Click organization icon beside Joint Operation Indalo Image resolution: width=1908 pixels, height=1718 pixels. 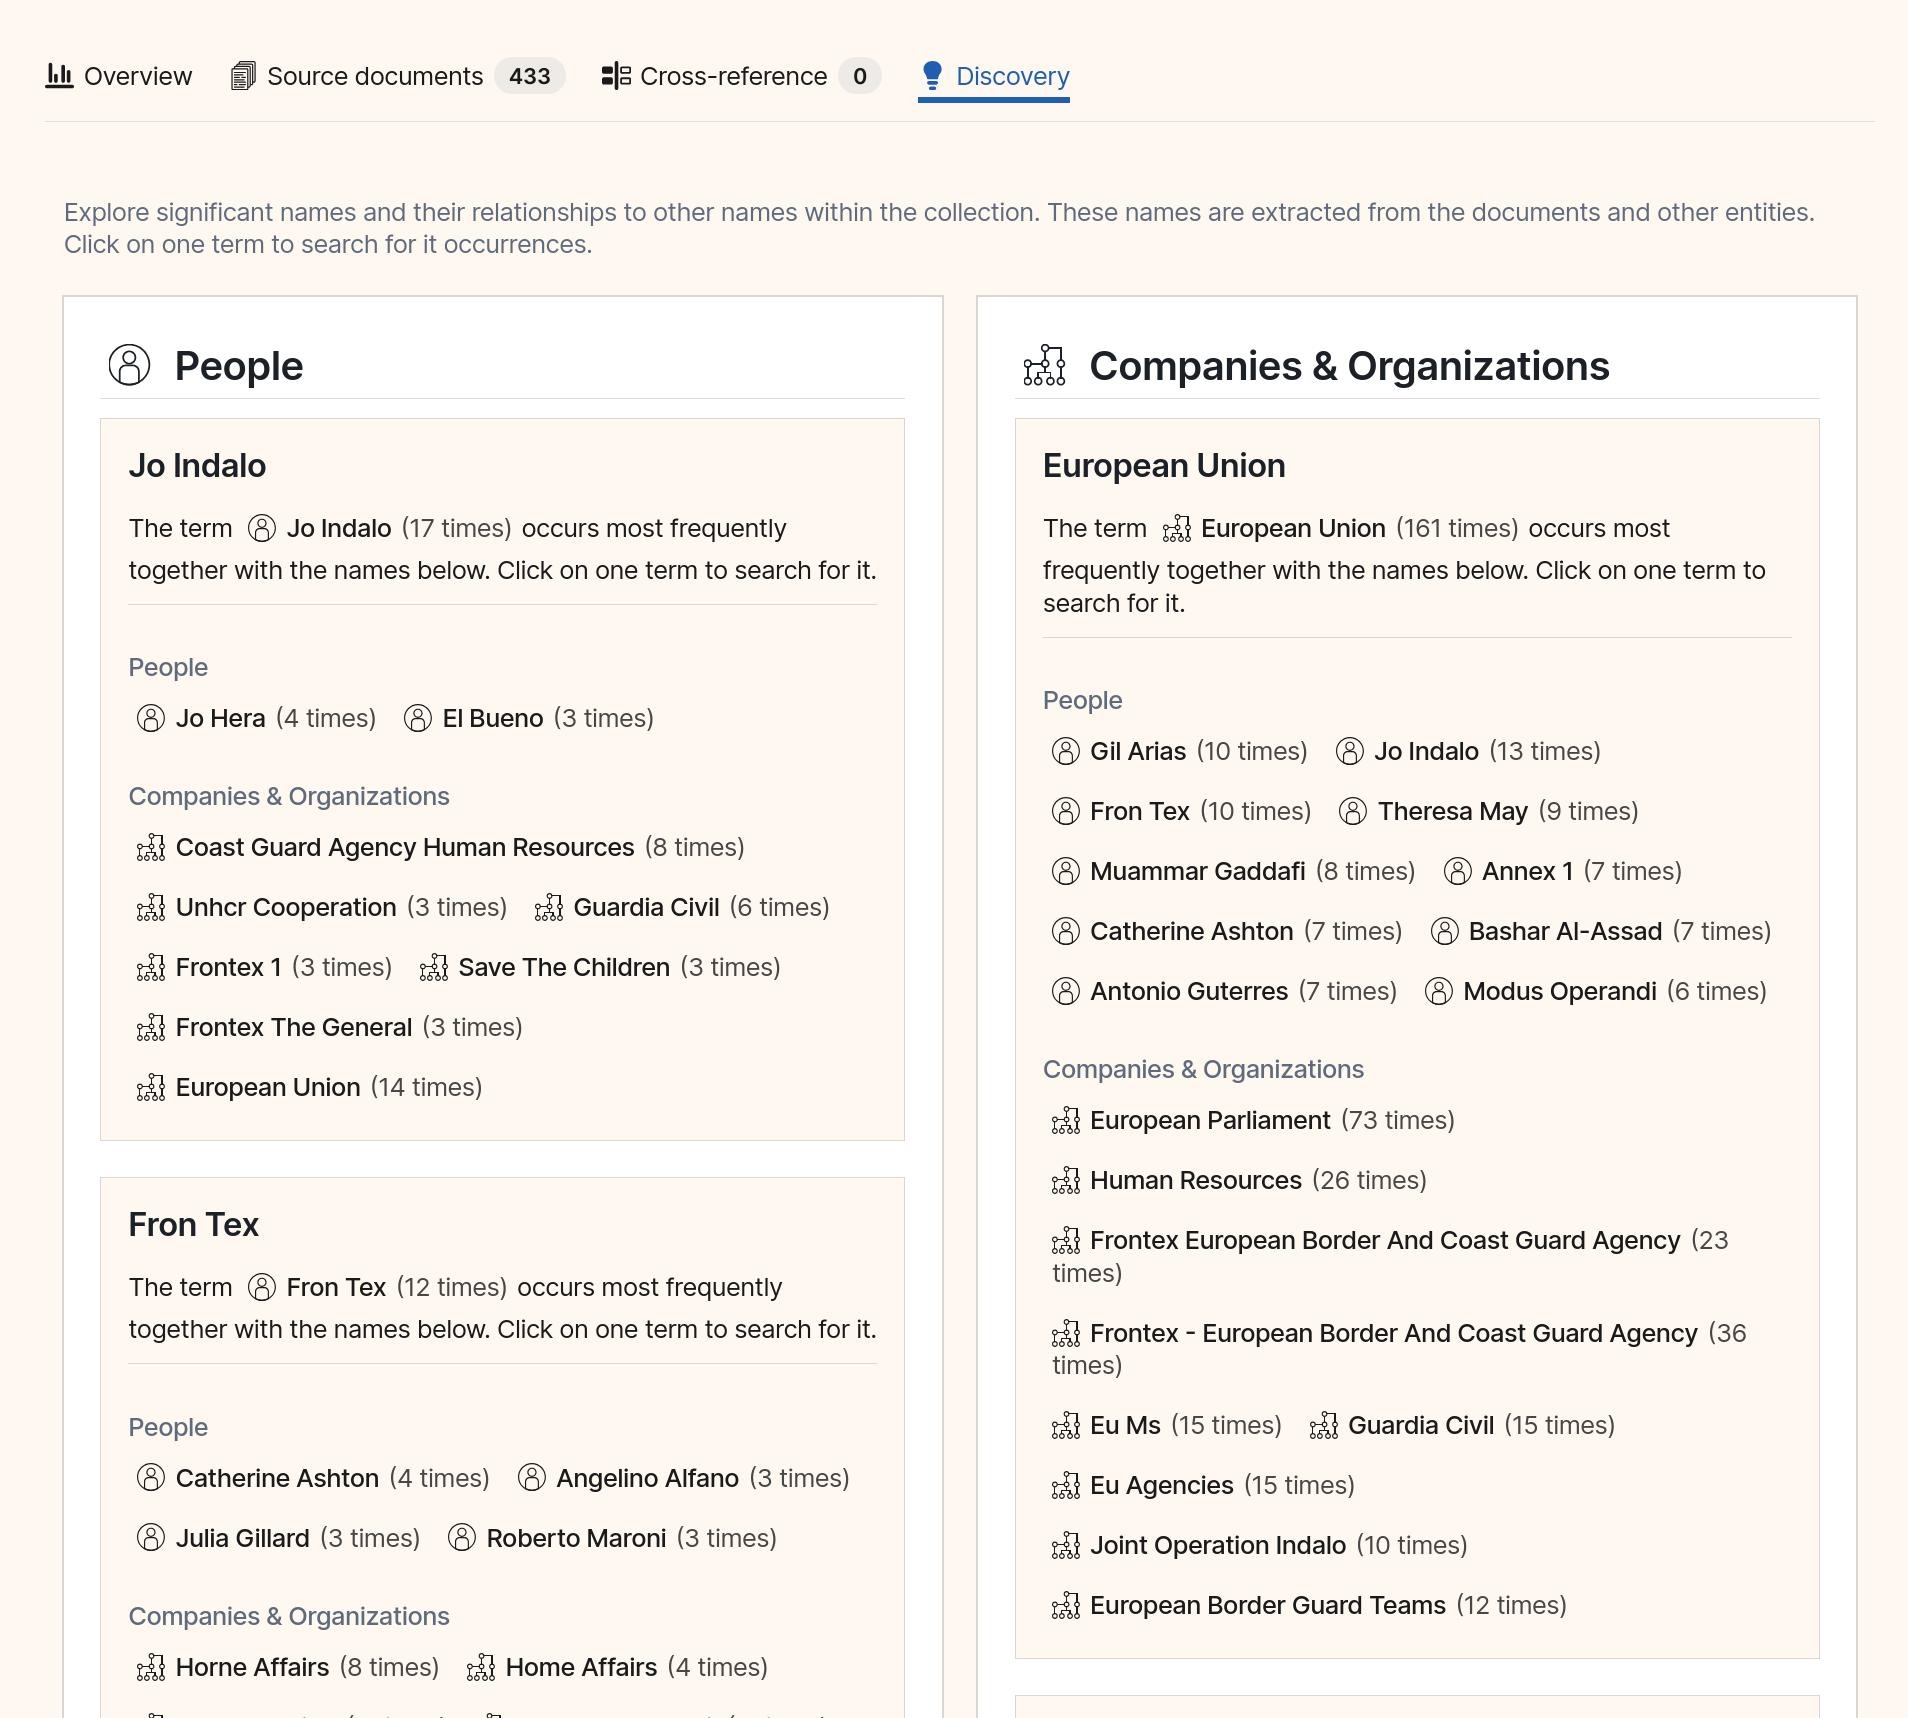tap(1066, 1545)
